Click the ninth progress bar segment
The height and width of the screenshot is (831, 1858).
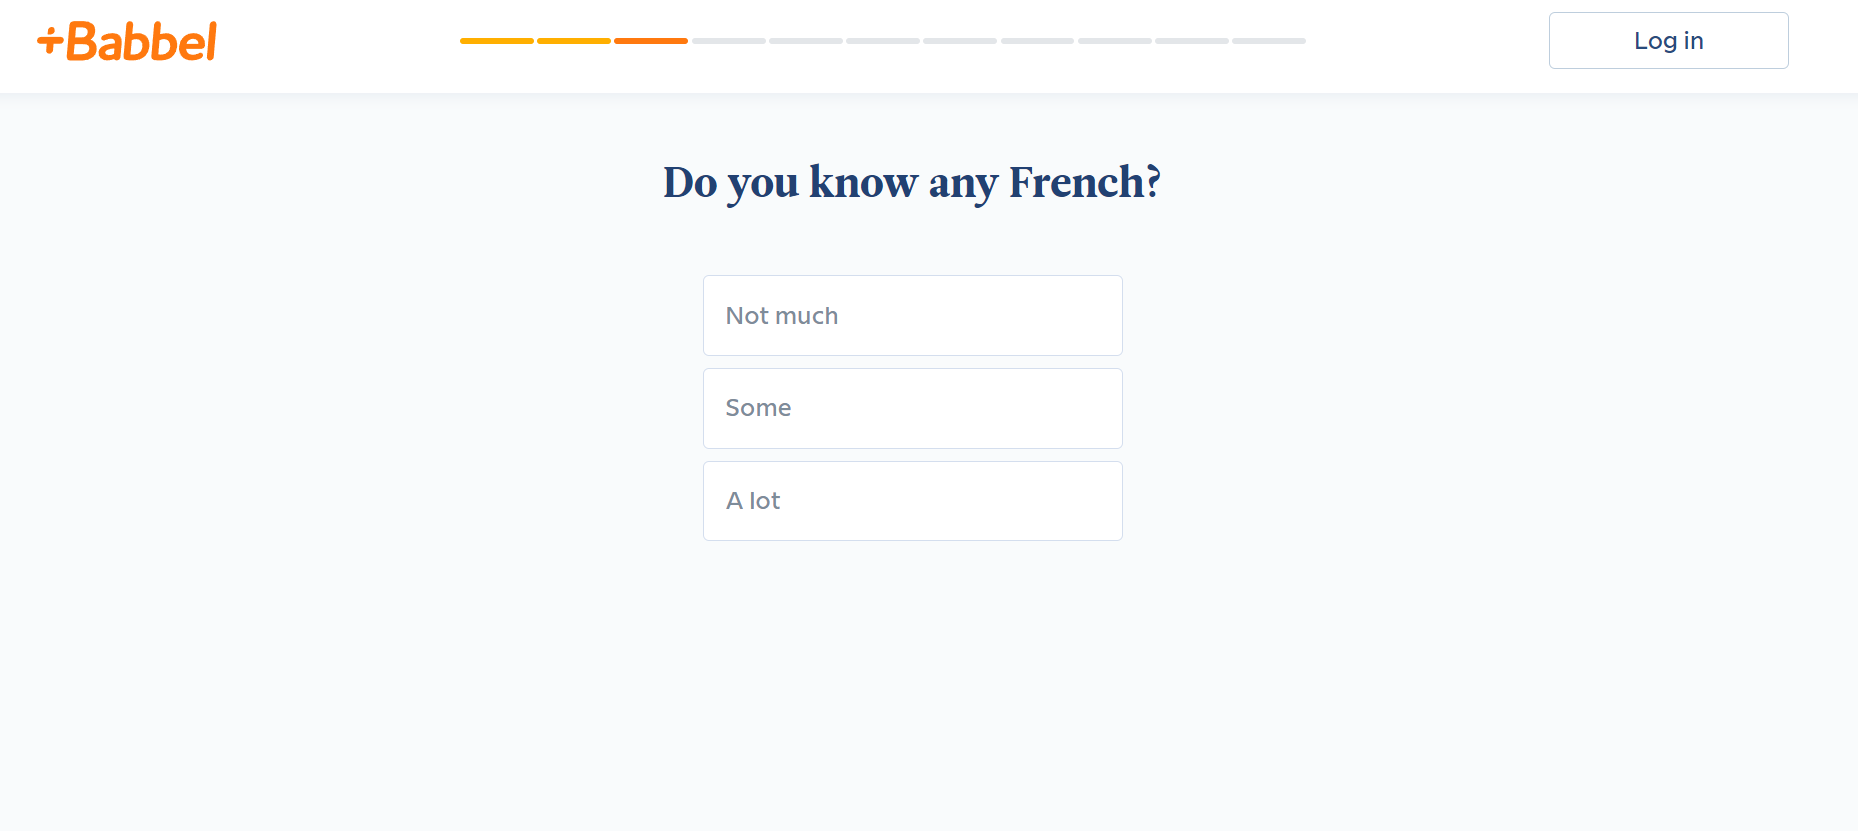(x=1114, y=41)
